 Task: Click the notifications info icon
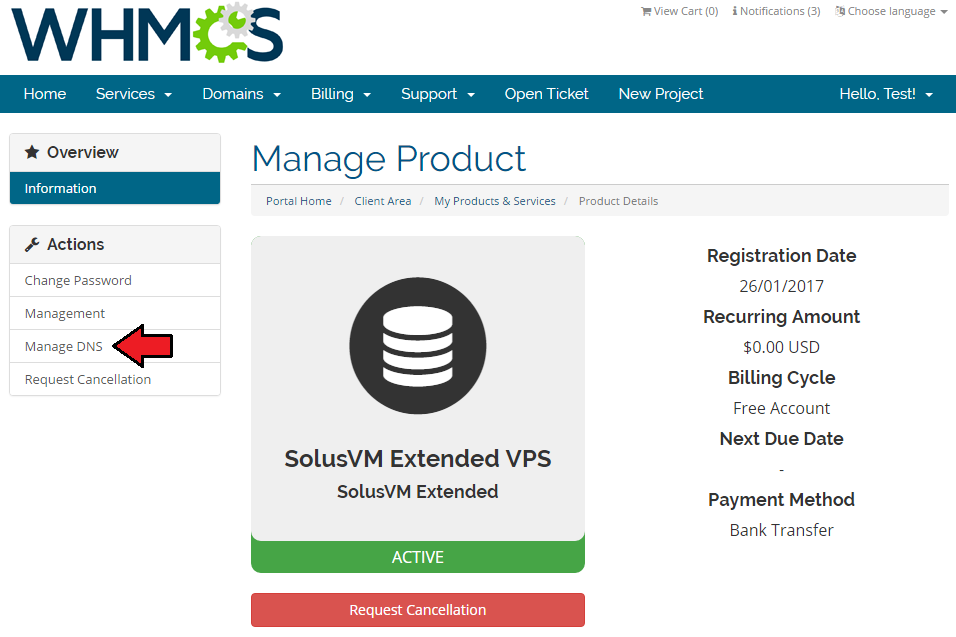click(735, 11)
